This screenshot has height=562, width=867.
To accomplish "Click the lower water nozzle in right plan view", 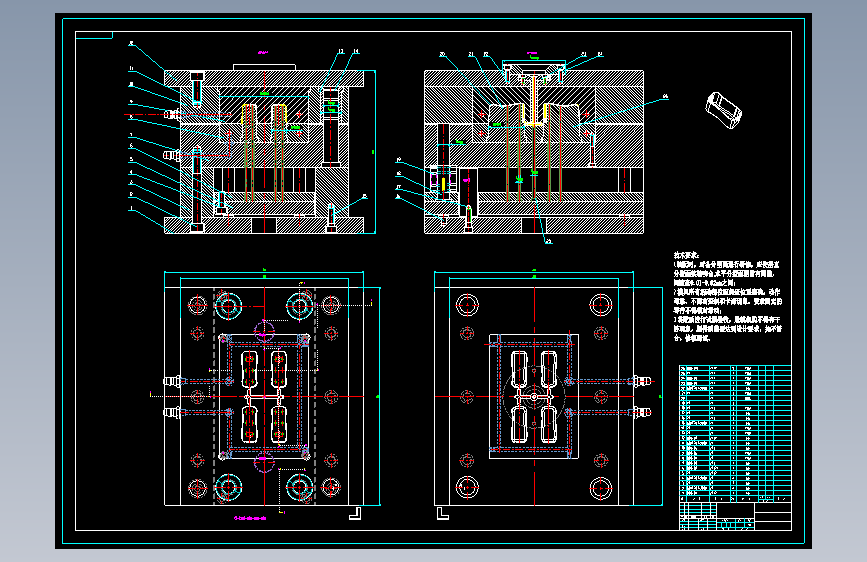I will (642, 412).
